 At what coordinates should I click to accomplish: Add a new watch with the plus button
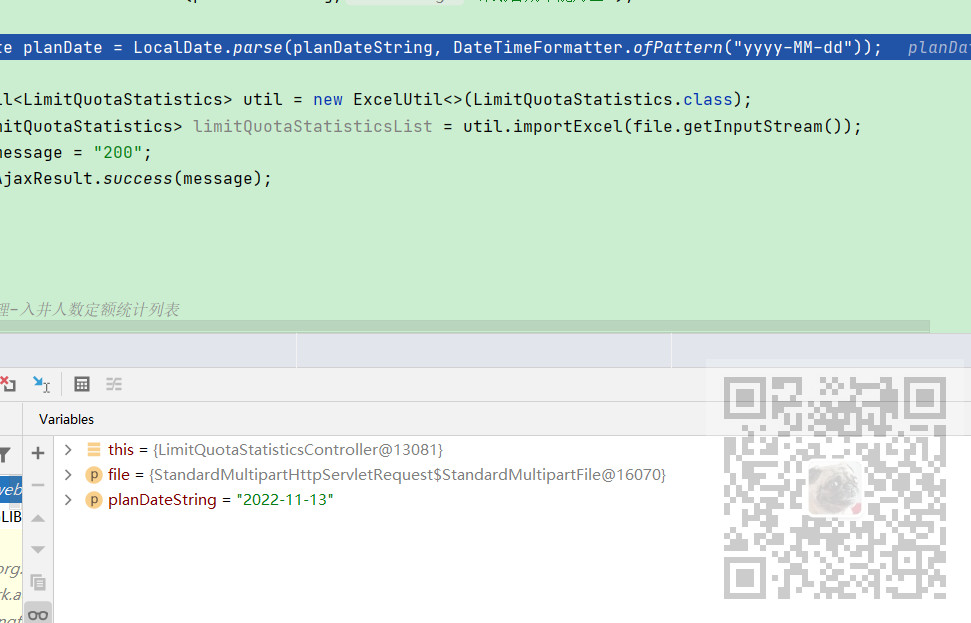point(37,453)
